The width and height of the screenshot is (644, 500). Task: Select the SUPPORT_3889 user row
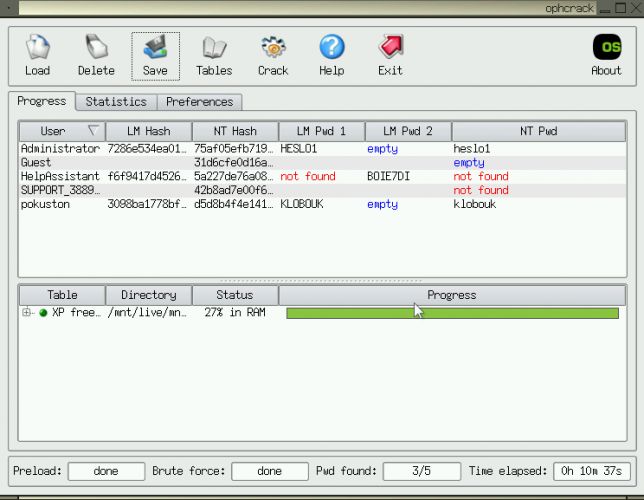pyautogui.click(x=322, y=191)
